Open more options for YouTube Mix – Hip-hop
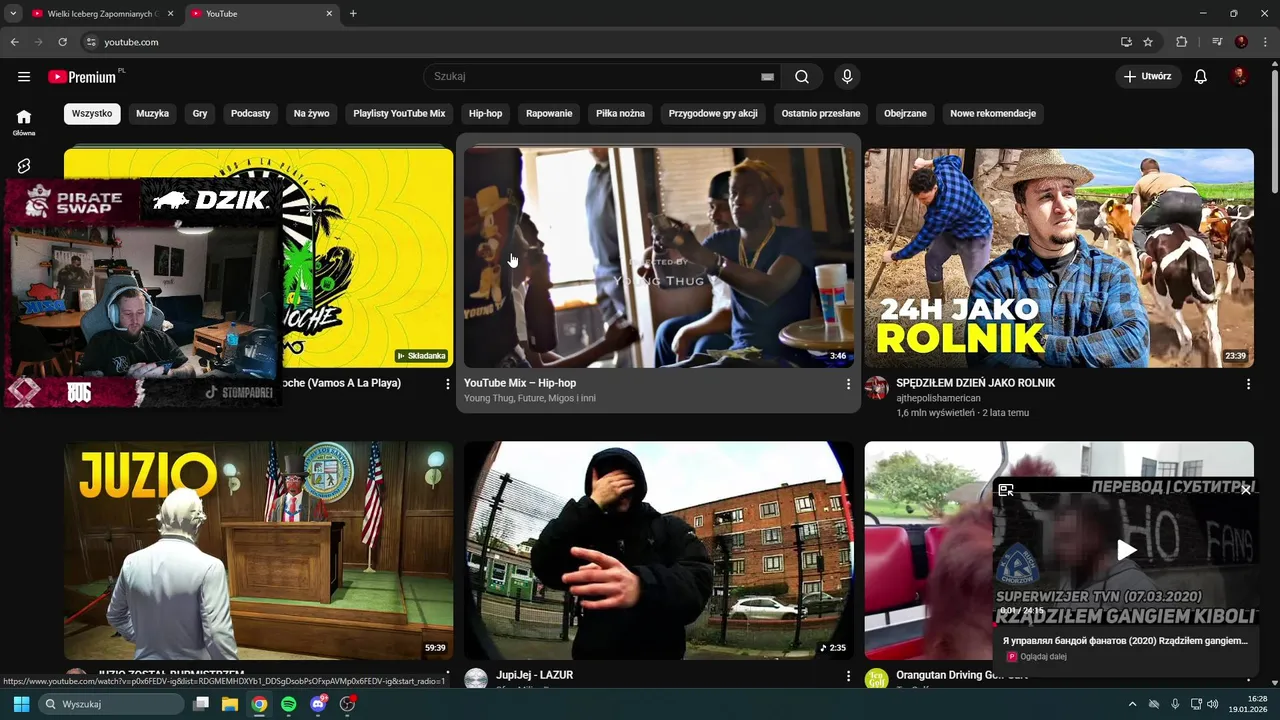The height and width of the screenshot is (720, 1280). pos(848,384)
